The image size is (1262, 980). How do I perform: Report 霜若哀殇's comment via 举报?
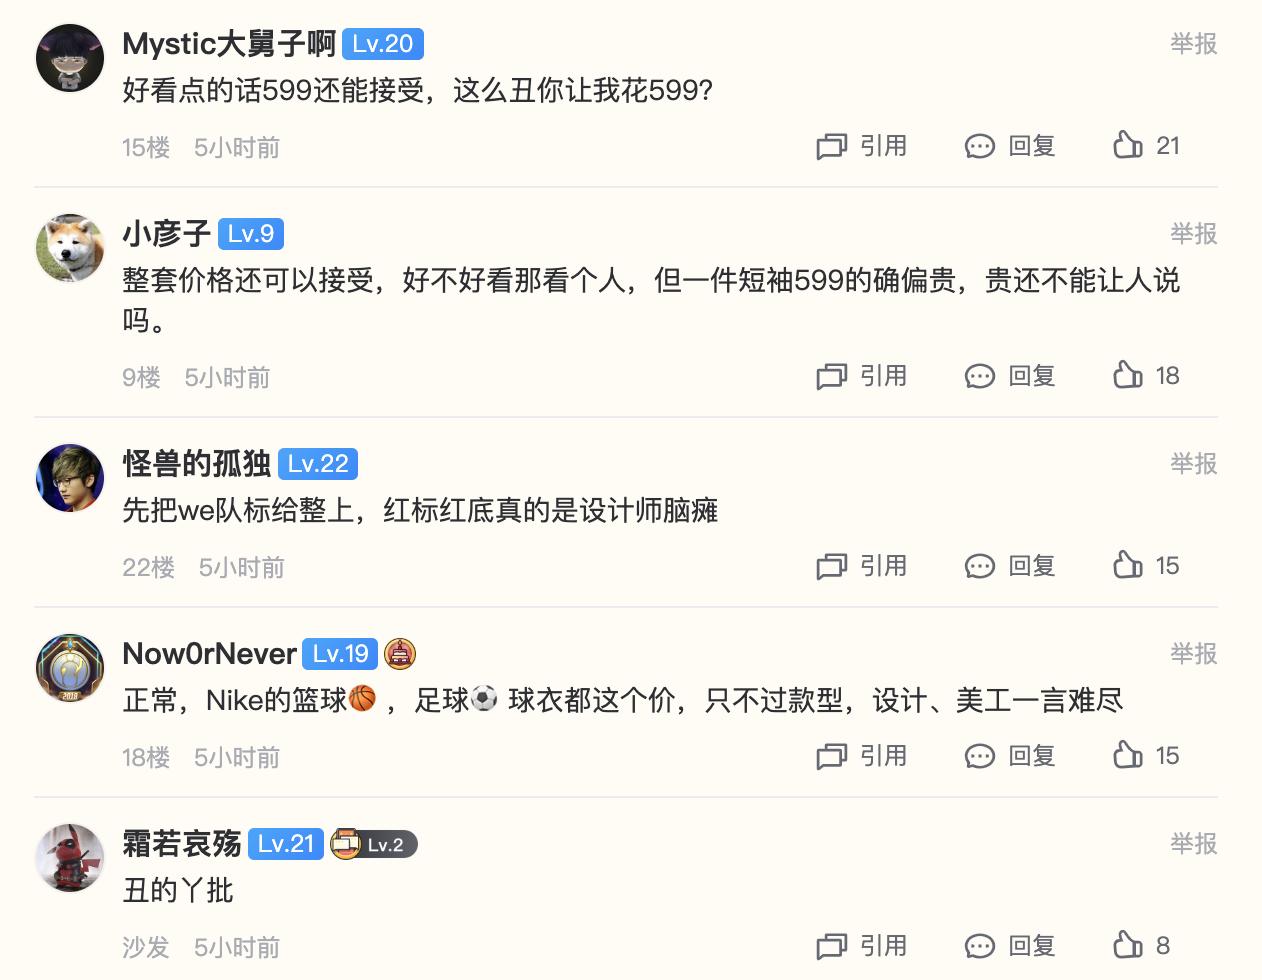[1193, 844]
